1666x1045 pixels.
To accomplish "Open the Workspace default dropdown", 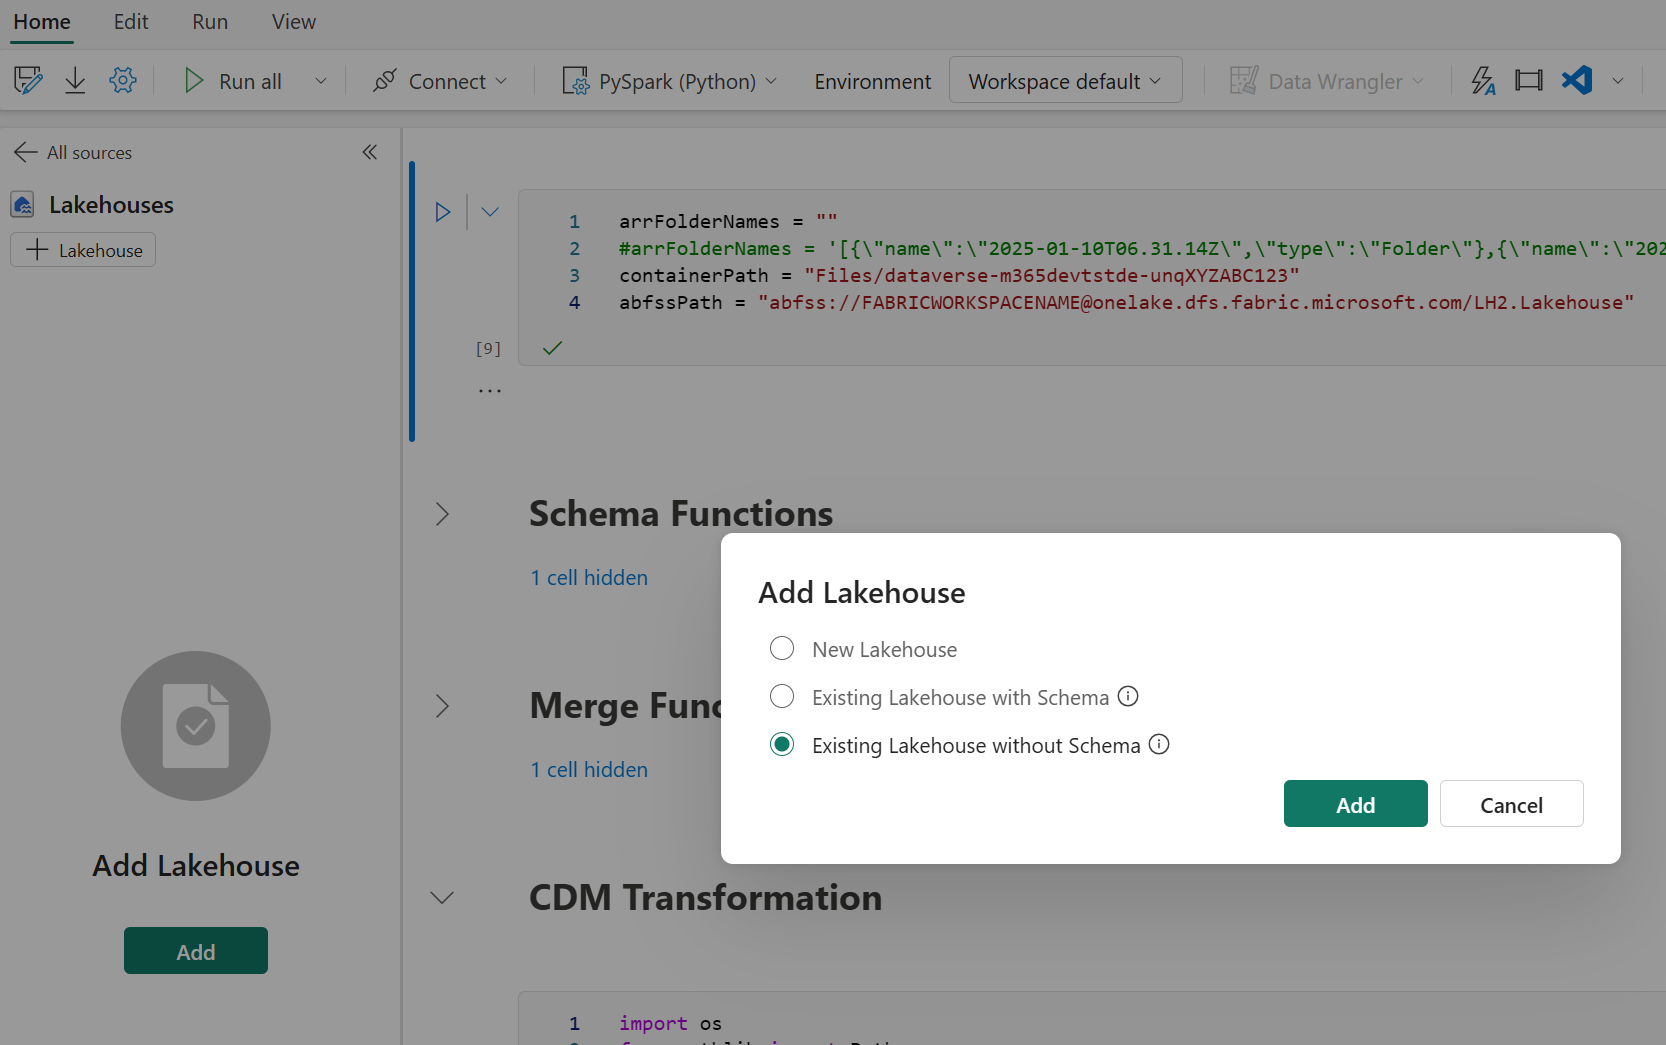I will [x=1064, y=80].
